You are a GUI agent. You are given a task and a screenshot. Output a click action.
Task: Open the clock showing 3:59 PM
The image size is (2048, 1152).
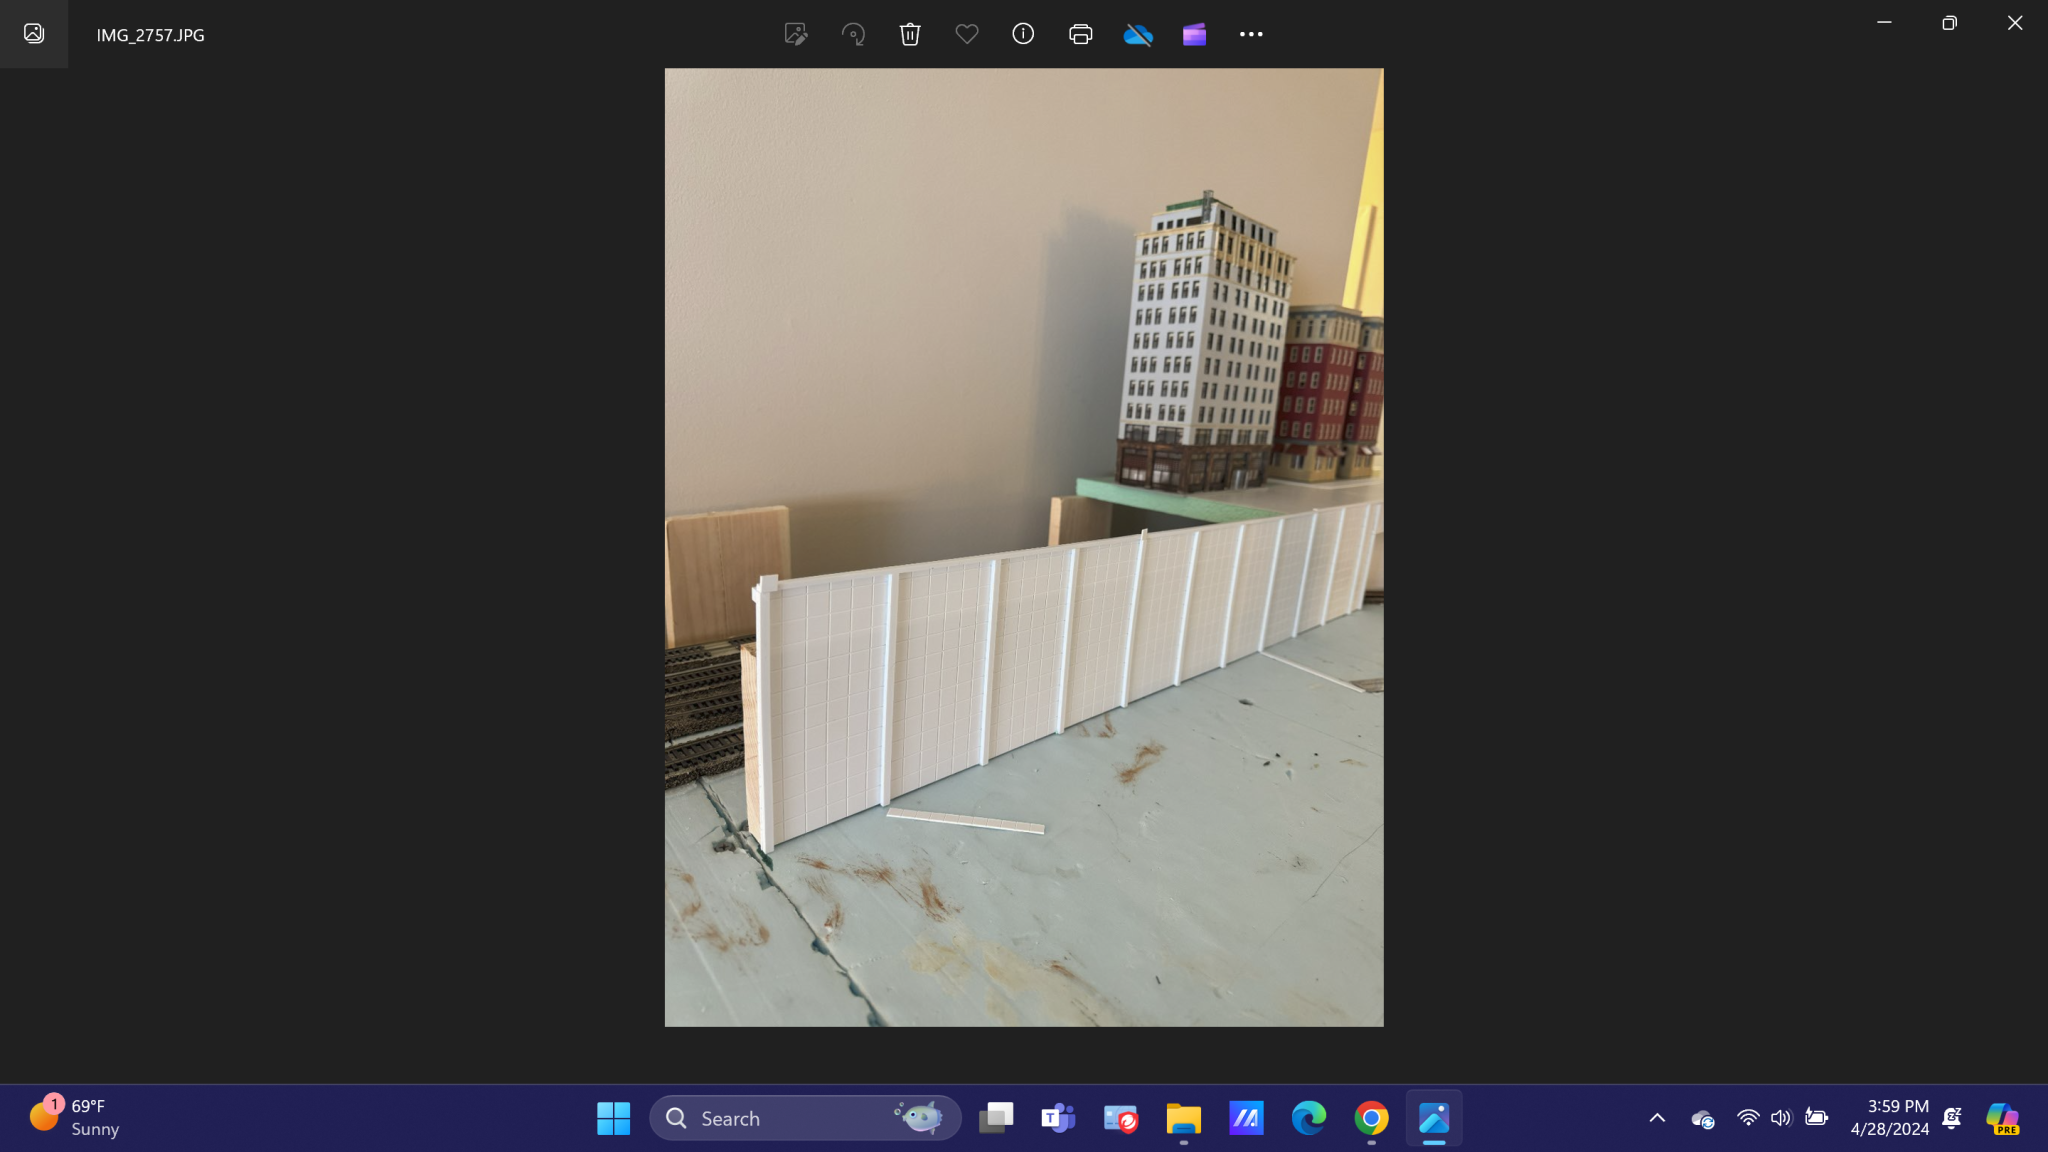(x=1889, y=1118)
